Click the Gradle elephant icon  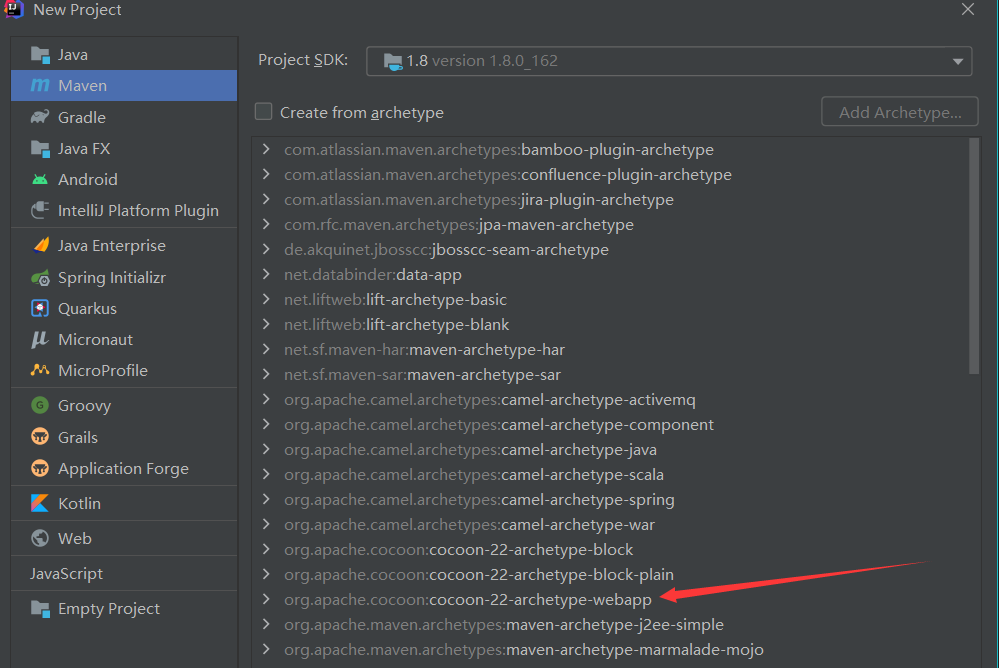coord(40,117)
